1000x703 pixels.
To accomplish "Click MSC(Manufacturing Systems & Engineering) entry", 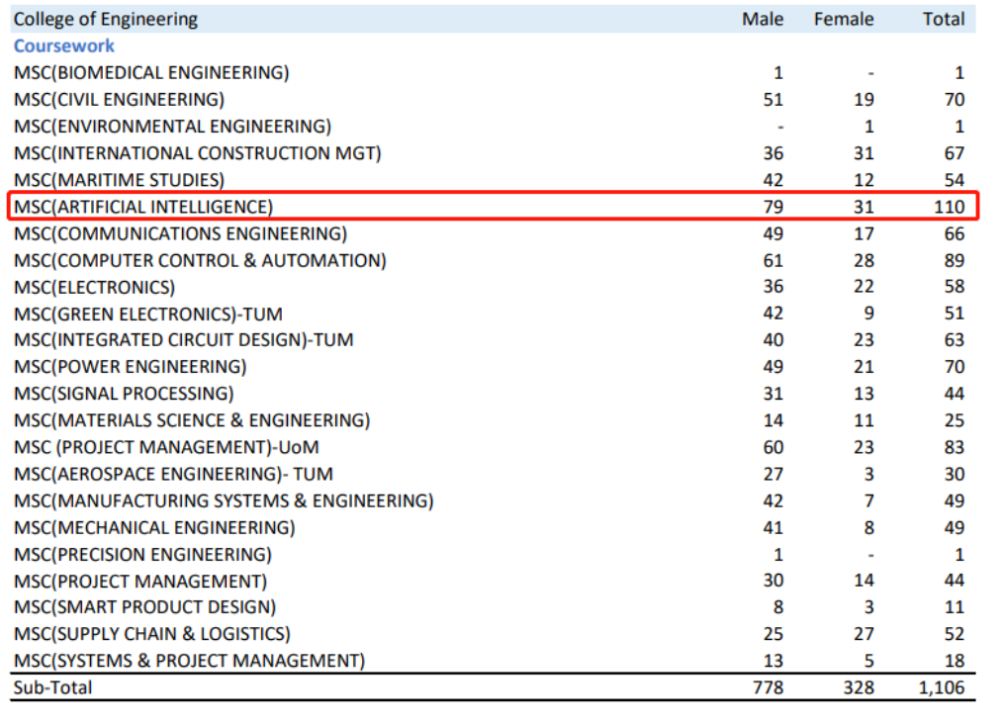I will 223,500.
